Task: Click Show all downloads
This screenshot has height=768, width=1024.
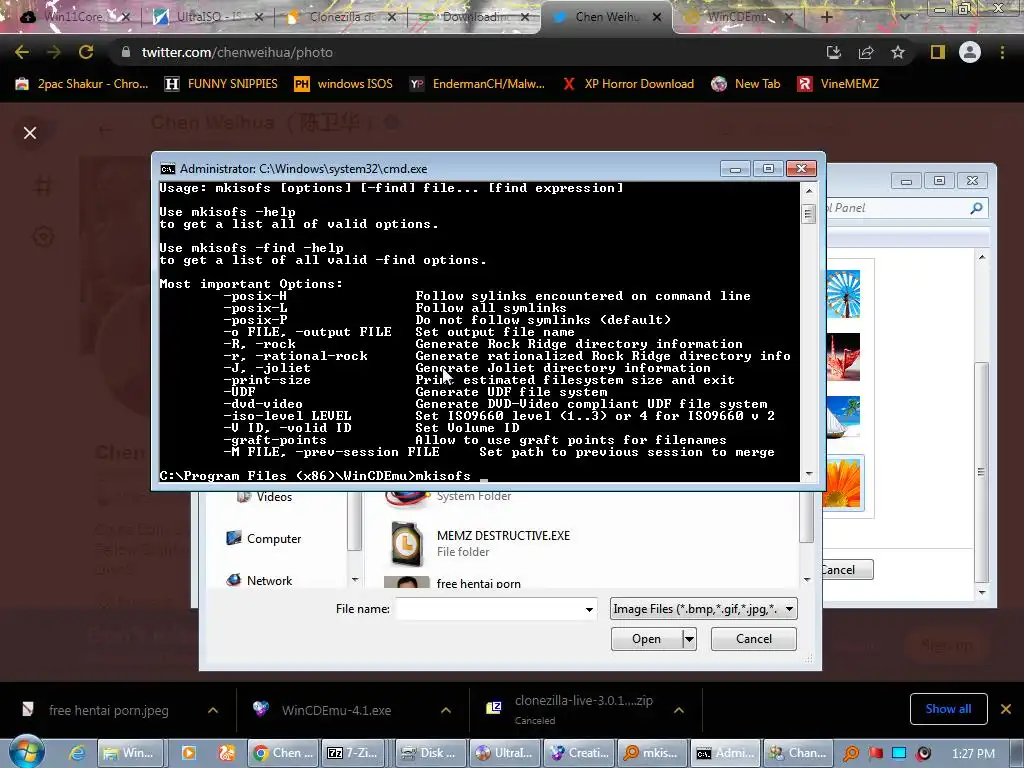Action: [948, 709]
